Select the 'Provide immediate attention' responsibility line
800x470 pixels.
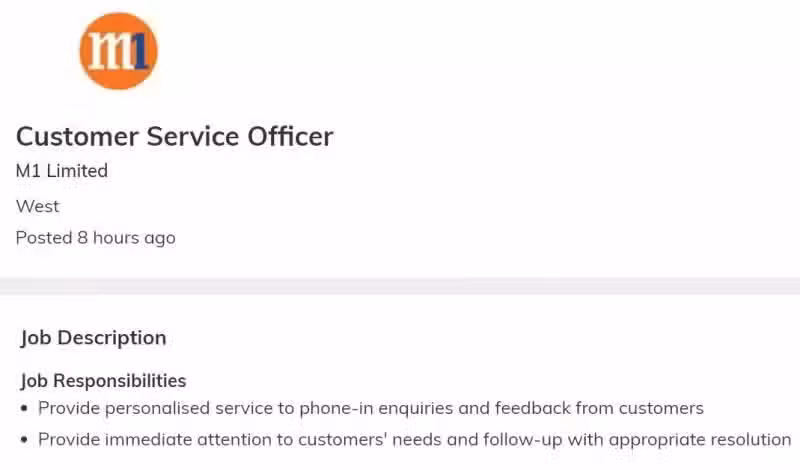(x=415, y=439)
